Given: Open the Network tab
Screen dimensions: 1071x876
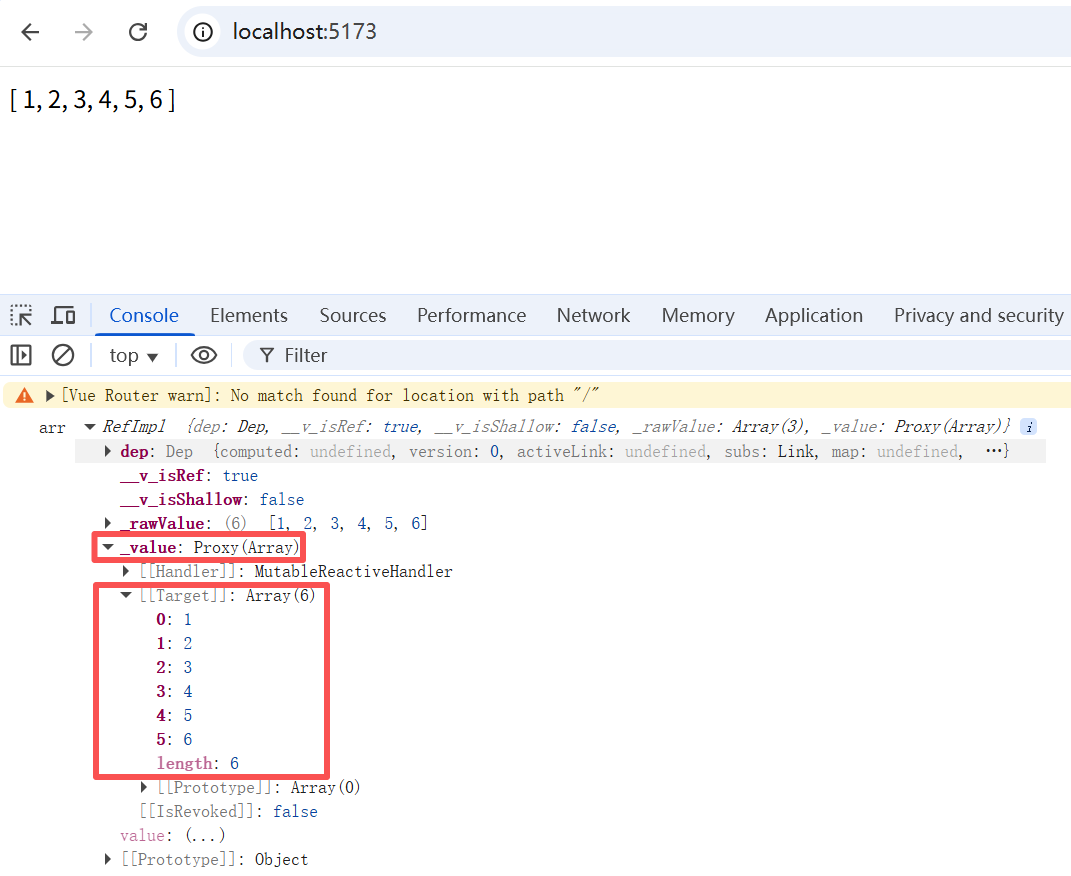Looking at the screenshot, I should [593, 315].
